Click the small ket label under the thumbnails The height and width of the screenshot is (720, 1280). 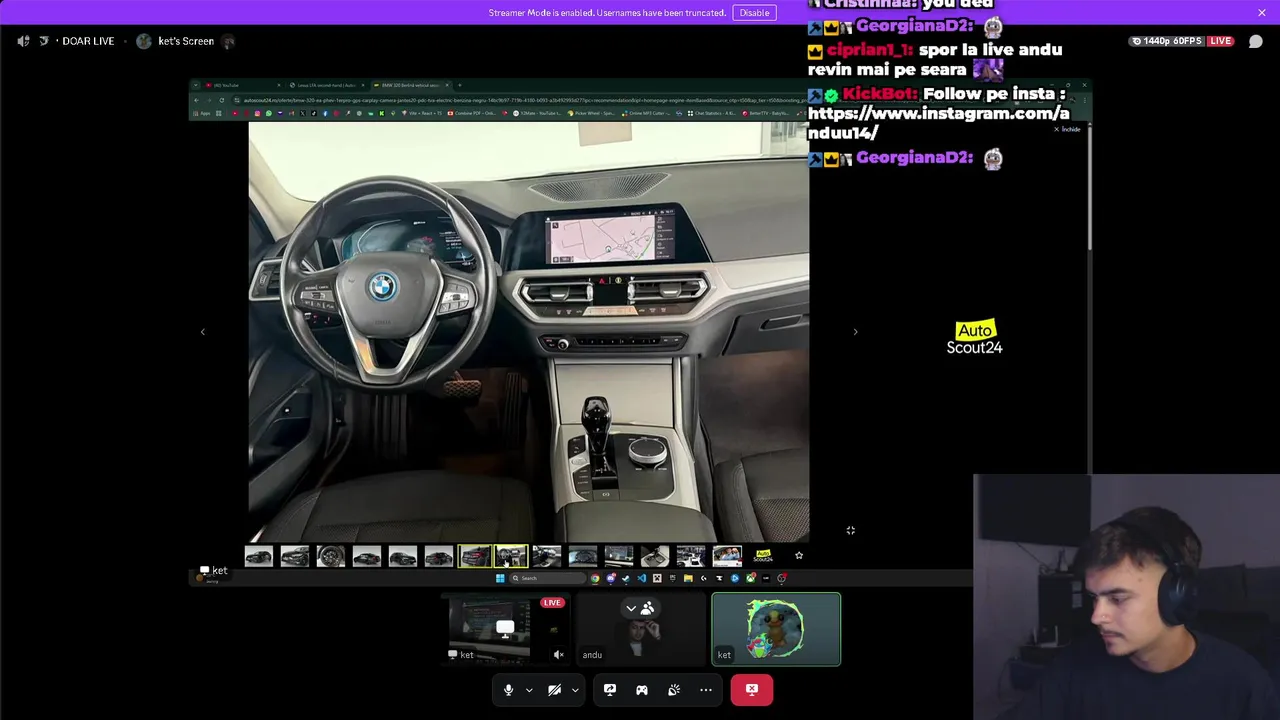pos(214,571)
